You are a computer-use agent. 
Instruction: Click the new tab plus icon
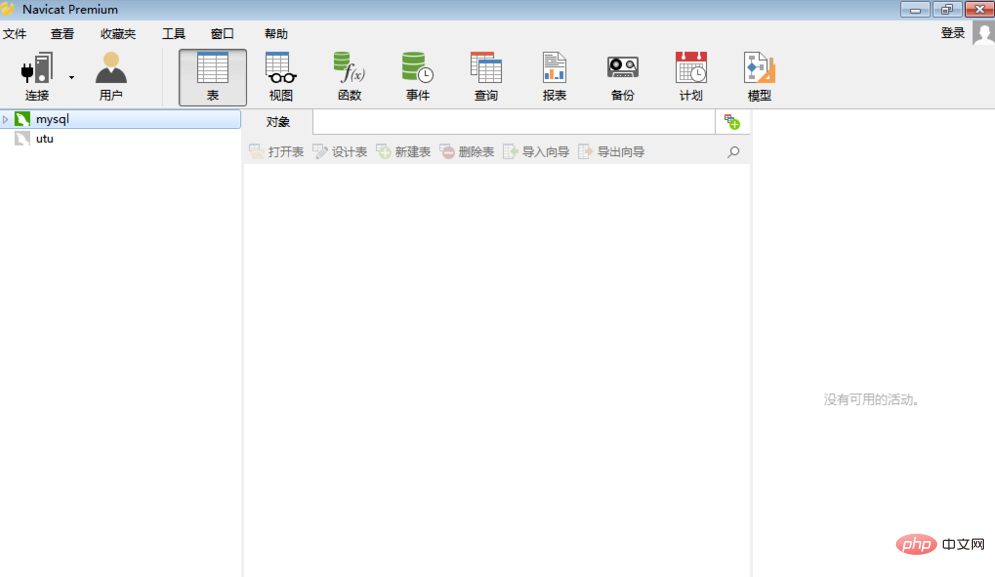coord(732,122)
